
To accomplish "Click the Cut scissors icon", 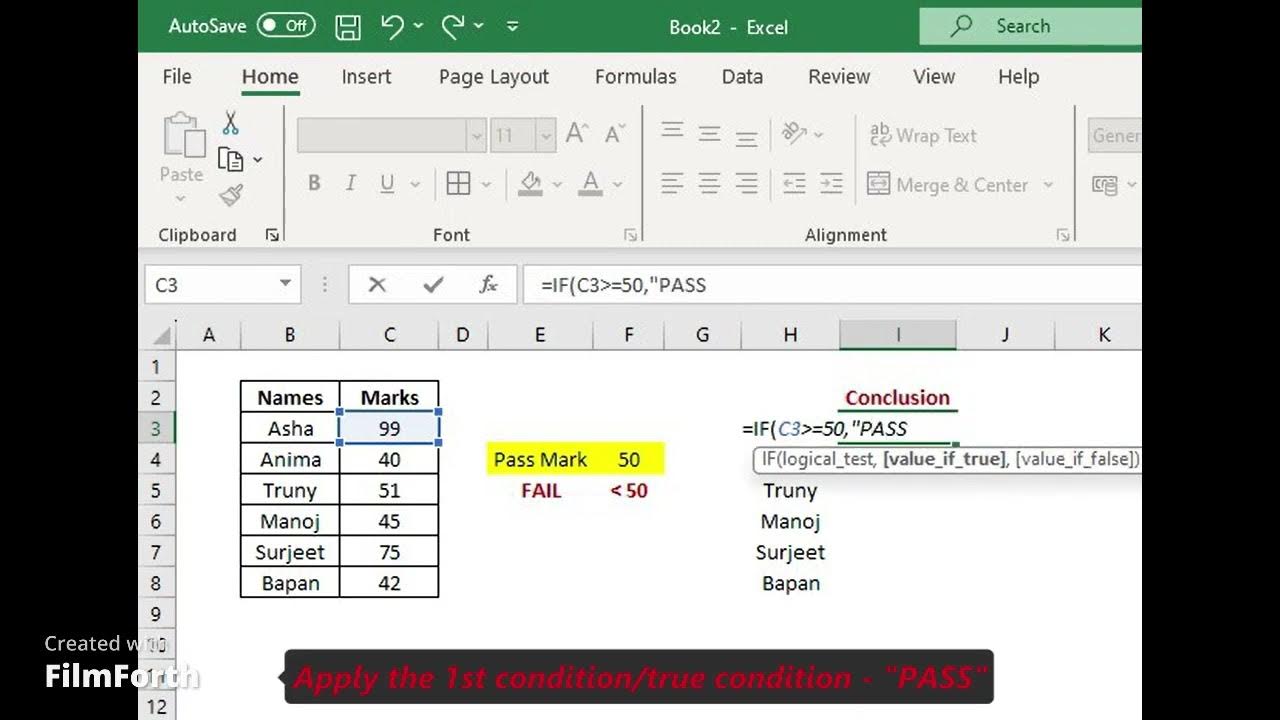I will (x=231, y=123).
